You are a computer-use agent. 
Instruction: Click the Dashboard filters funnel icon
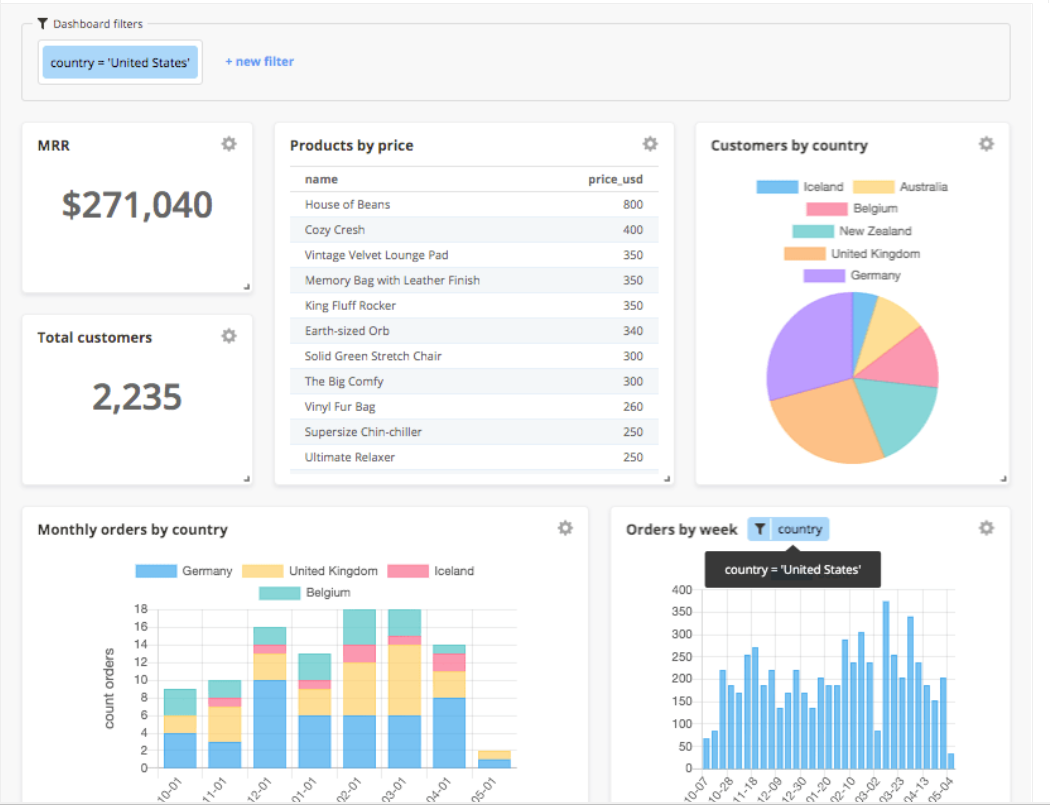pos(42,24)
